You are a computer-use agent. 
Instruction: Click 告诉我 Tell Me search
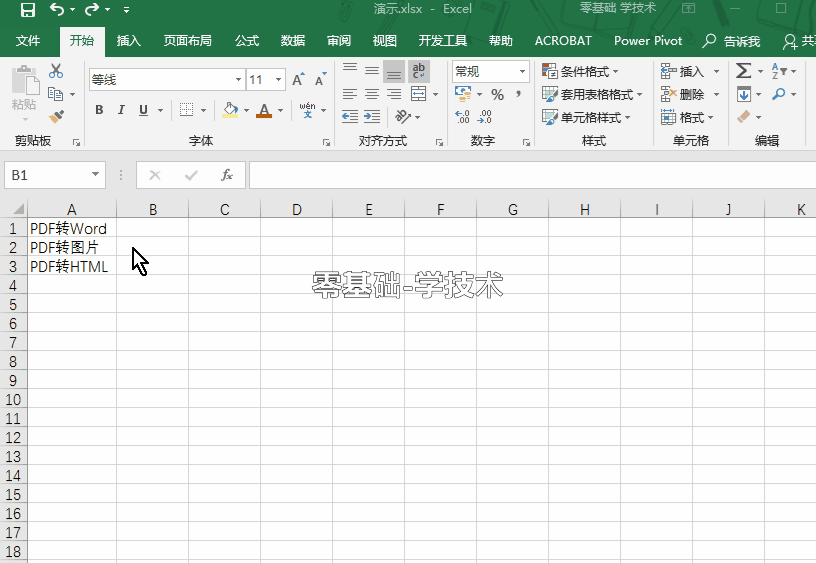[x=731, y=41]
